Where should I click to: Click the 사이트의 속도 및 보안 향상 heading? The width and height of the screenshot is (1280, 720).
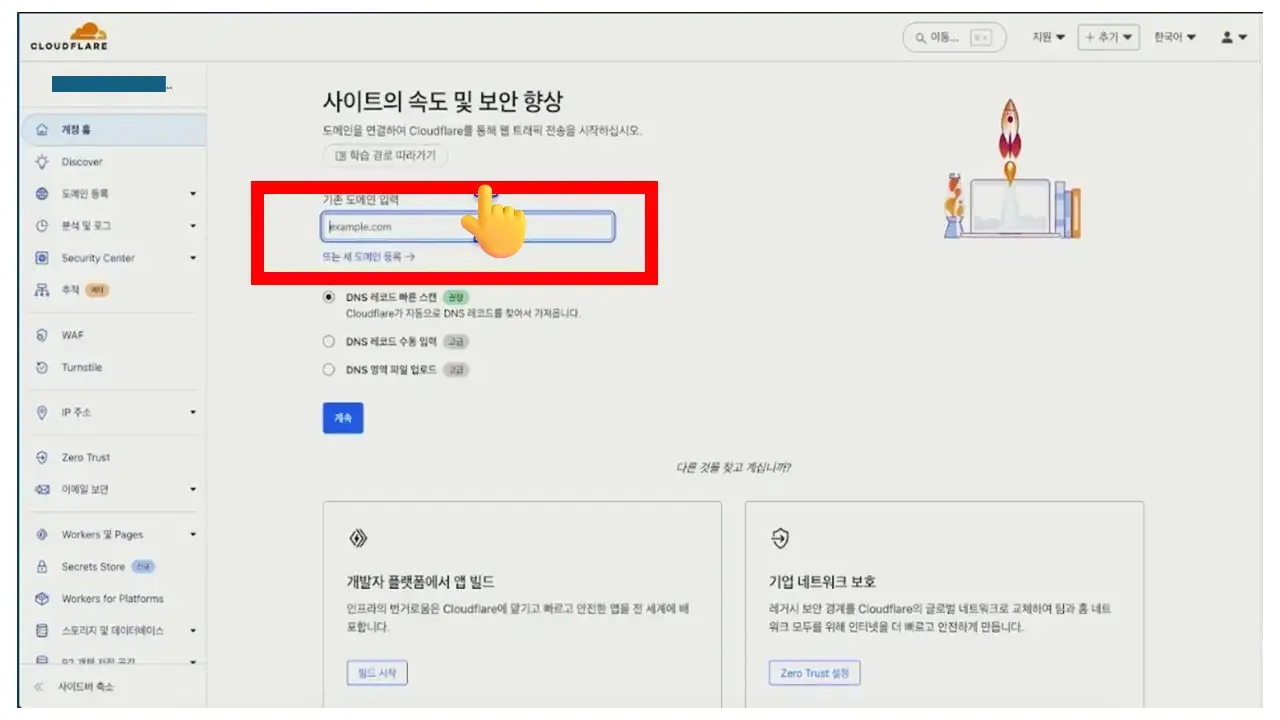pos(443,102)
